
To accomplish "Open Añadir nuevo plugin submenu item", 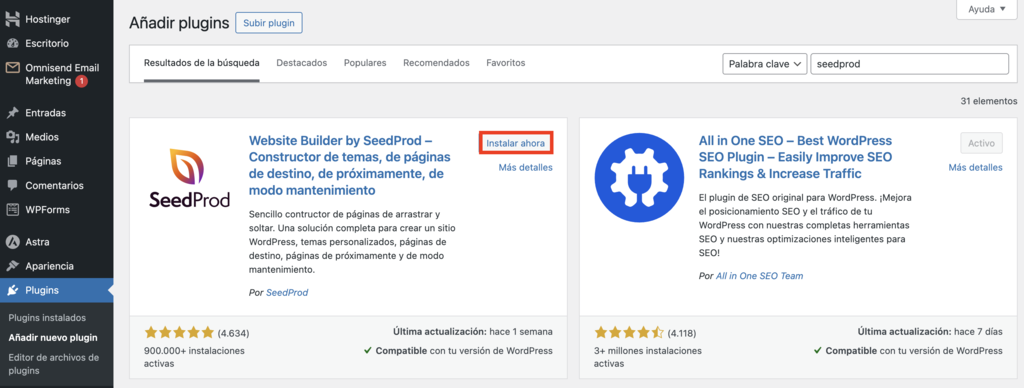I will (x=53, y=338).
